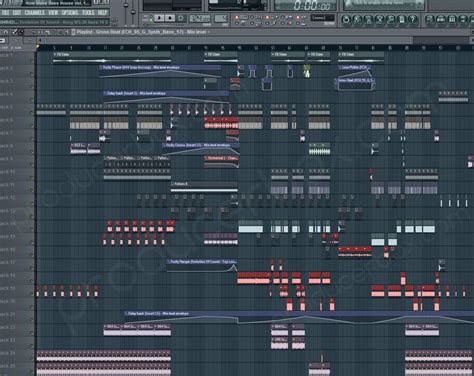Viewport: 474px width, 376px height.
Task: Click the second round shortcut icon after circular arrow
Action: pos(357,19)
